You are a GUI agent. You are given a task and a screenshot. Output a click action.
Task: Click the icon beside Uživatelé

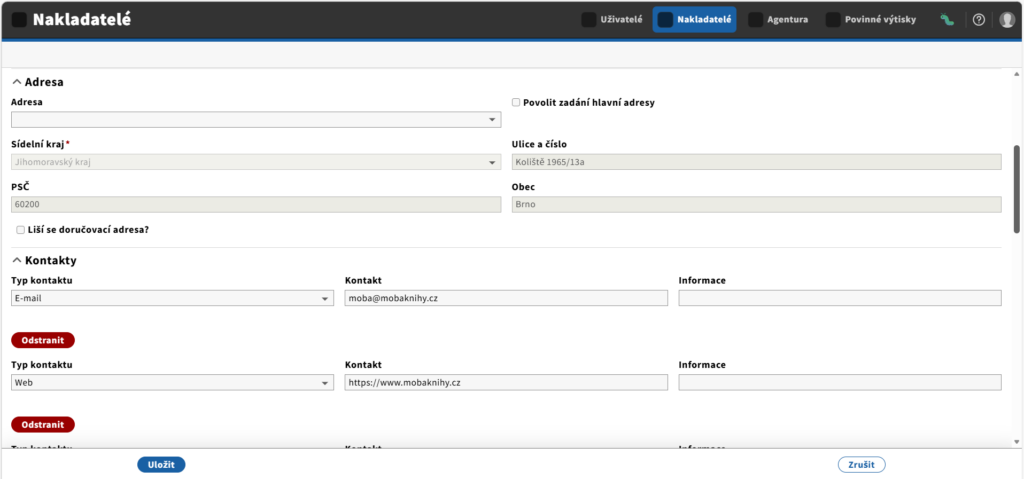click(x=588, y=20)
